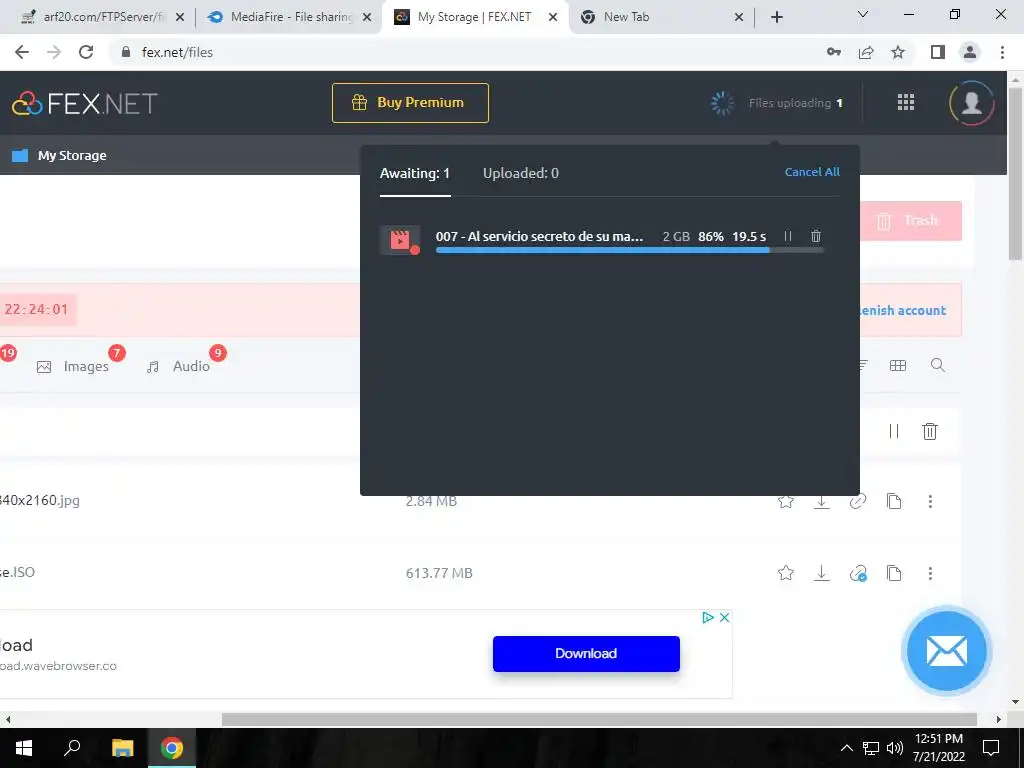The image size is (1024, 768).
Task: Click Cancel All uploads link
Action: [812, 172]
